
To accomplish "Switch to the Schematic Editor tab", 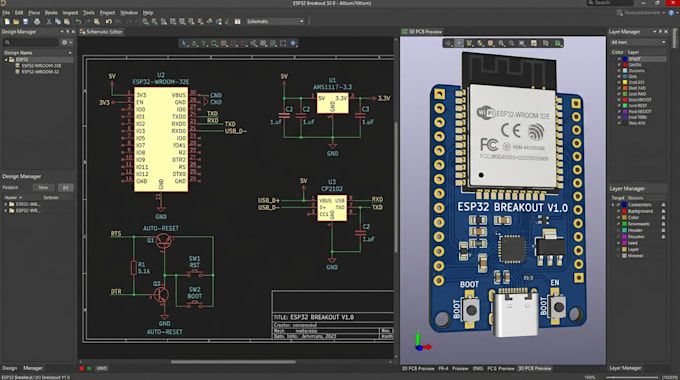I will 101,32.
